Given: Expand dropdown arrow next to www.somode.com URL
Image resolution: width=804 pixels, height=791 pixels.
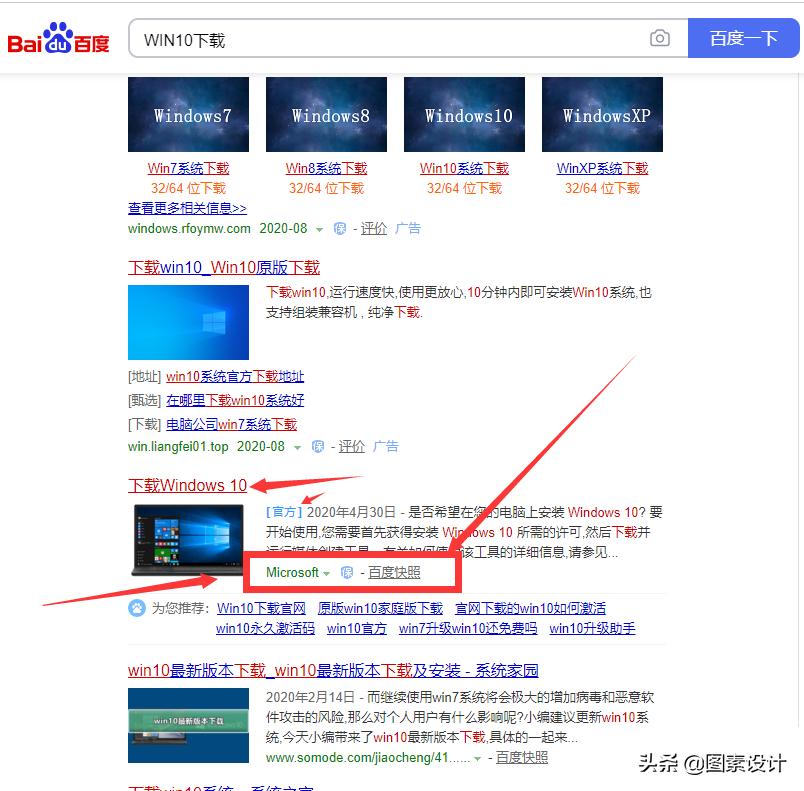Looking at the screenshot, I should click(x=478, y=759).
